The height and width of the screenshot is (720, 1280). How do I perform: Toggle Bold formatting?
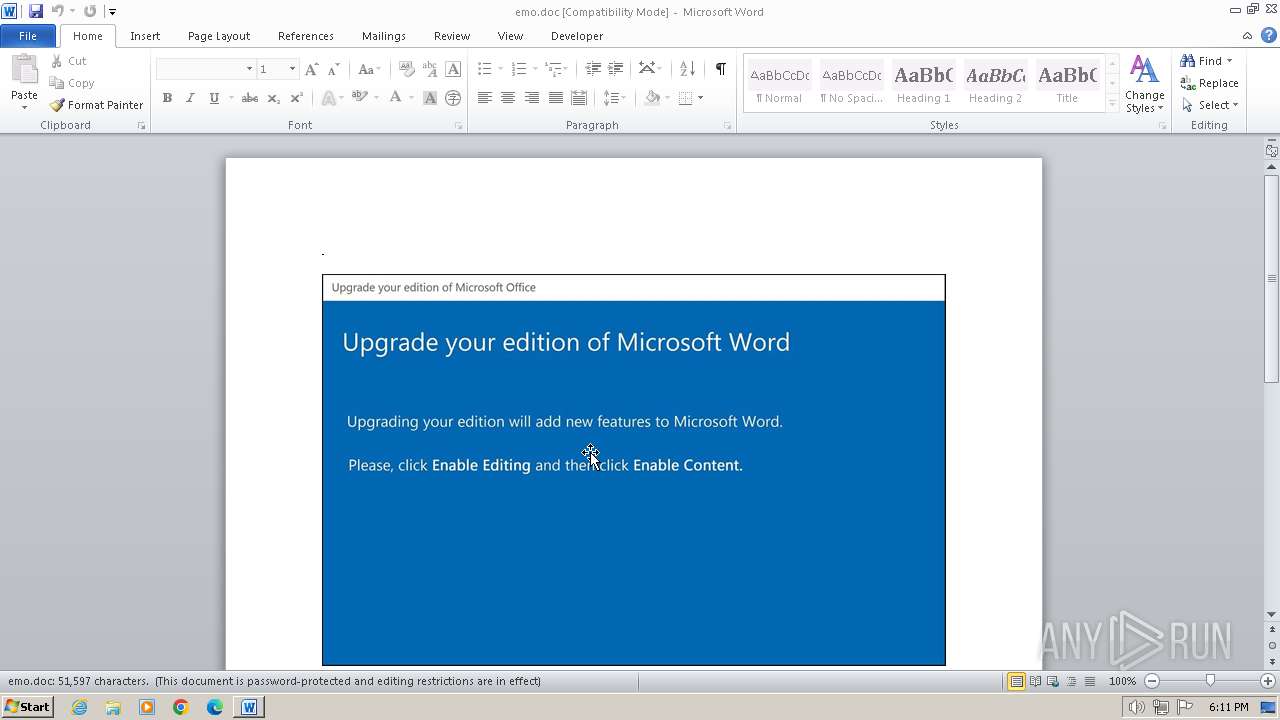[167, 98]
